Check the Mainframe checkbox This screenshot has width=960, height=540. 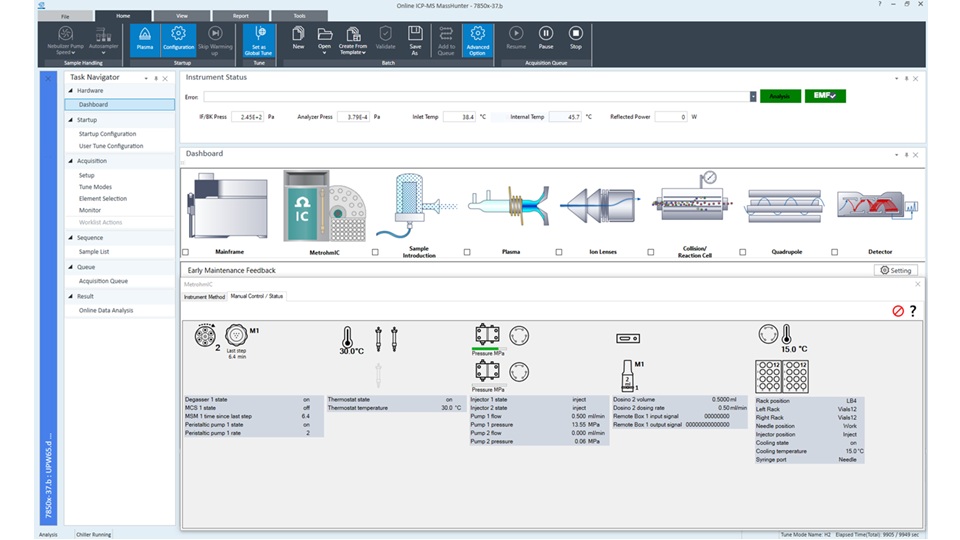coord(186,252)
